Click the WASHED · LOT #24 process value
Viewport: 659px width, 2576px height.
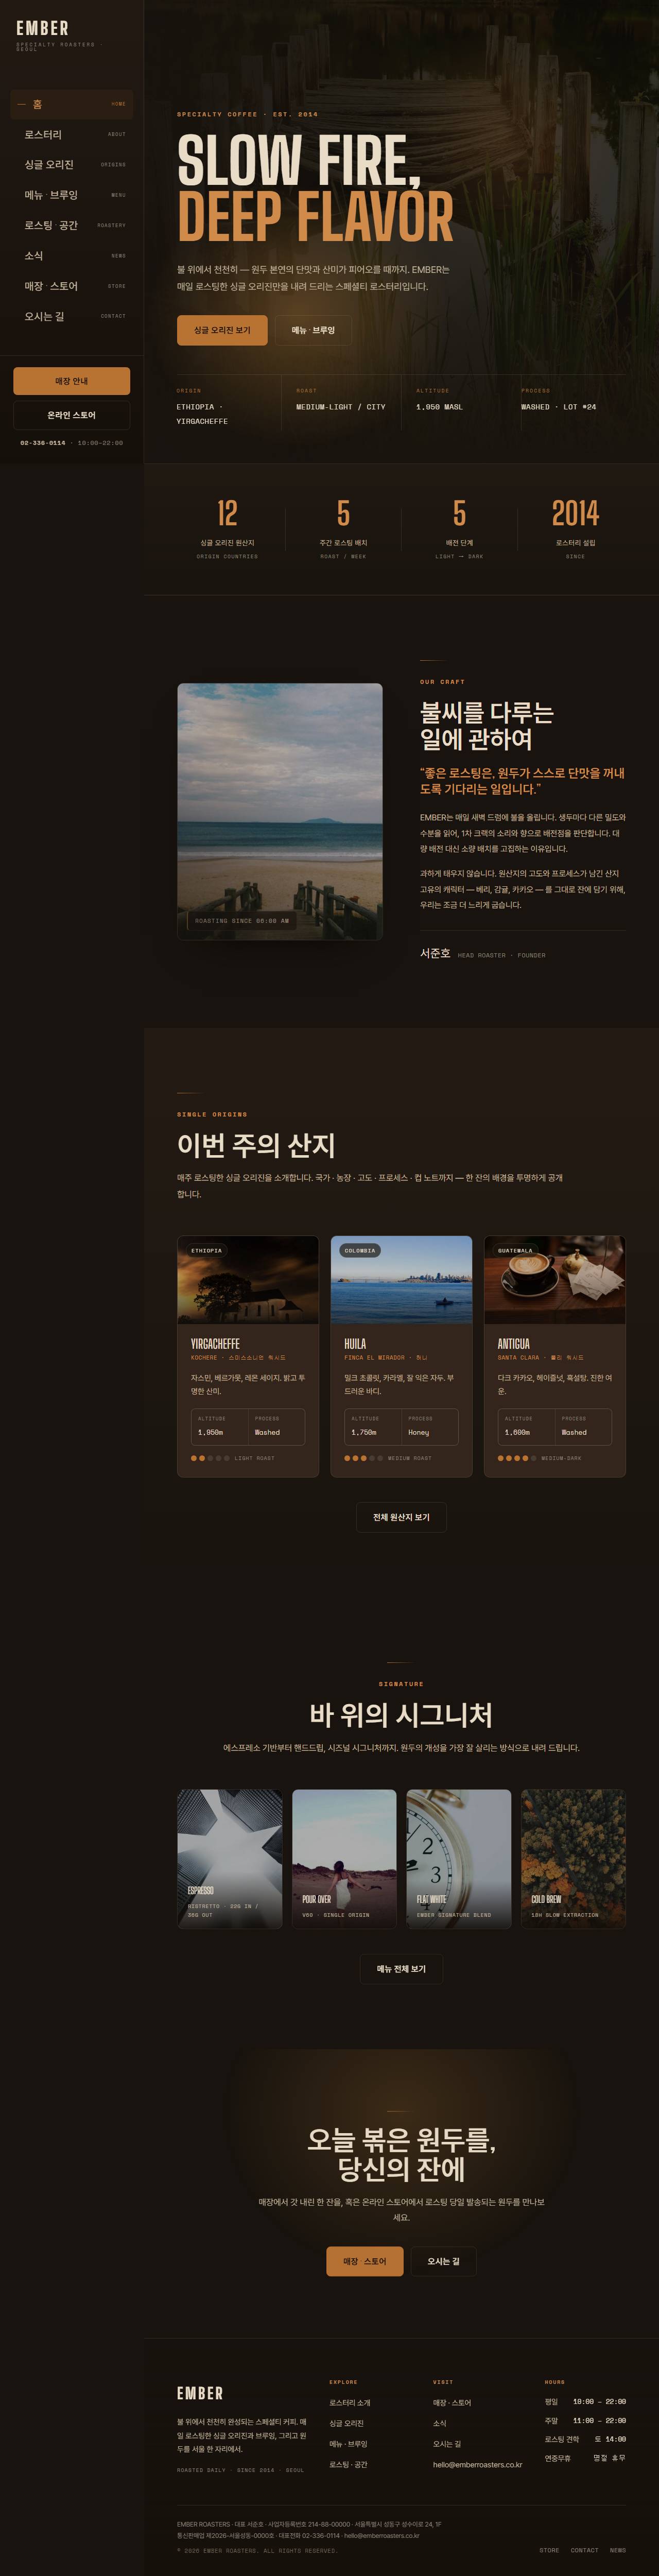pos(558,407)
